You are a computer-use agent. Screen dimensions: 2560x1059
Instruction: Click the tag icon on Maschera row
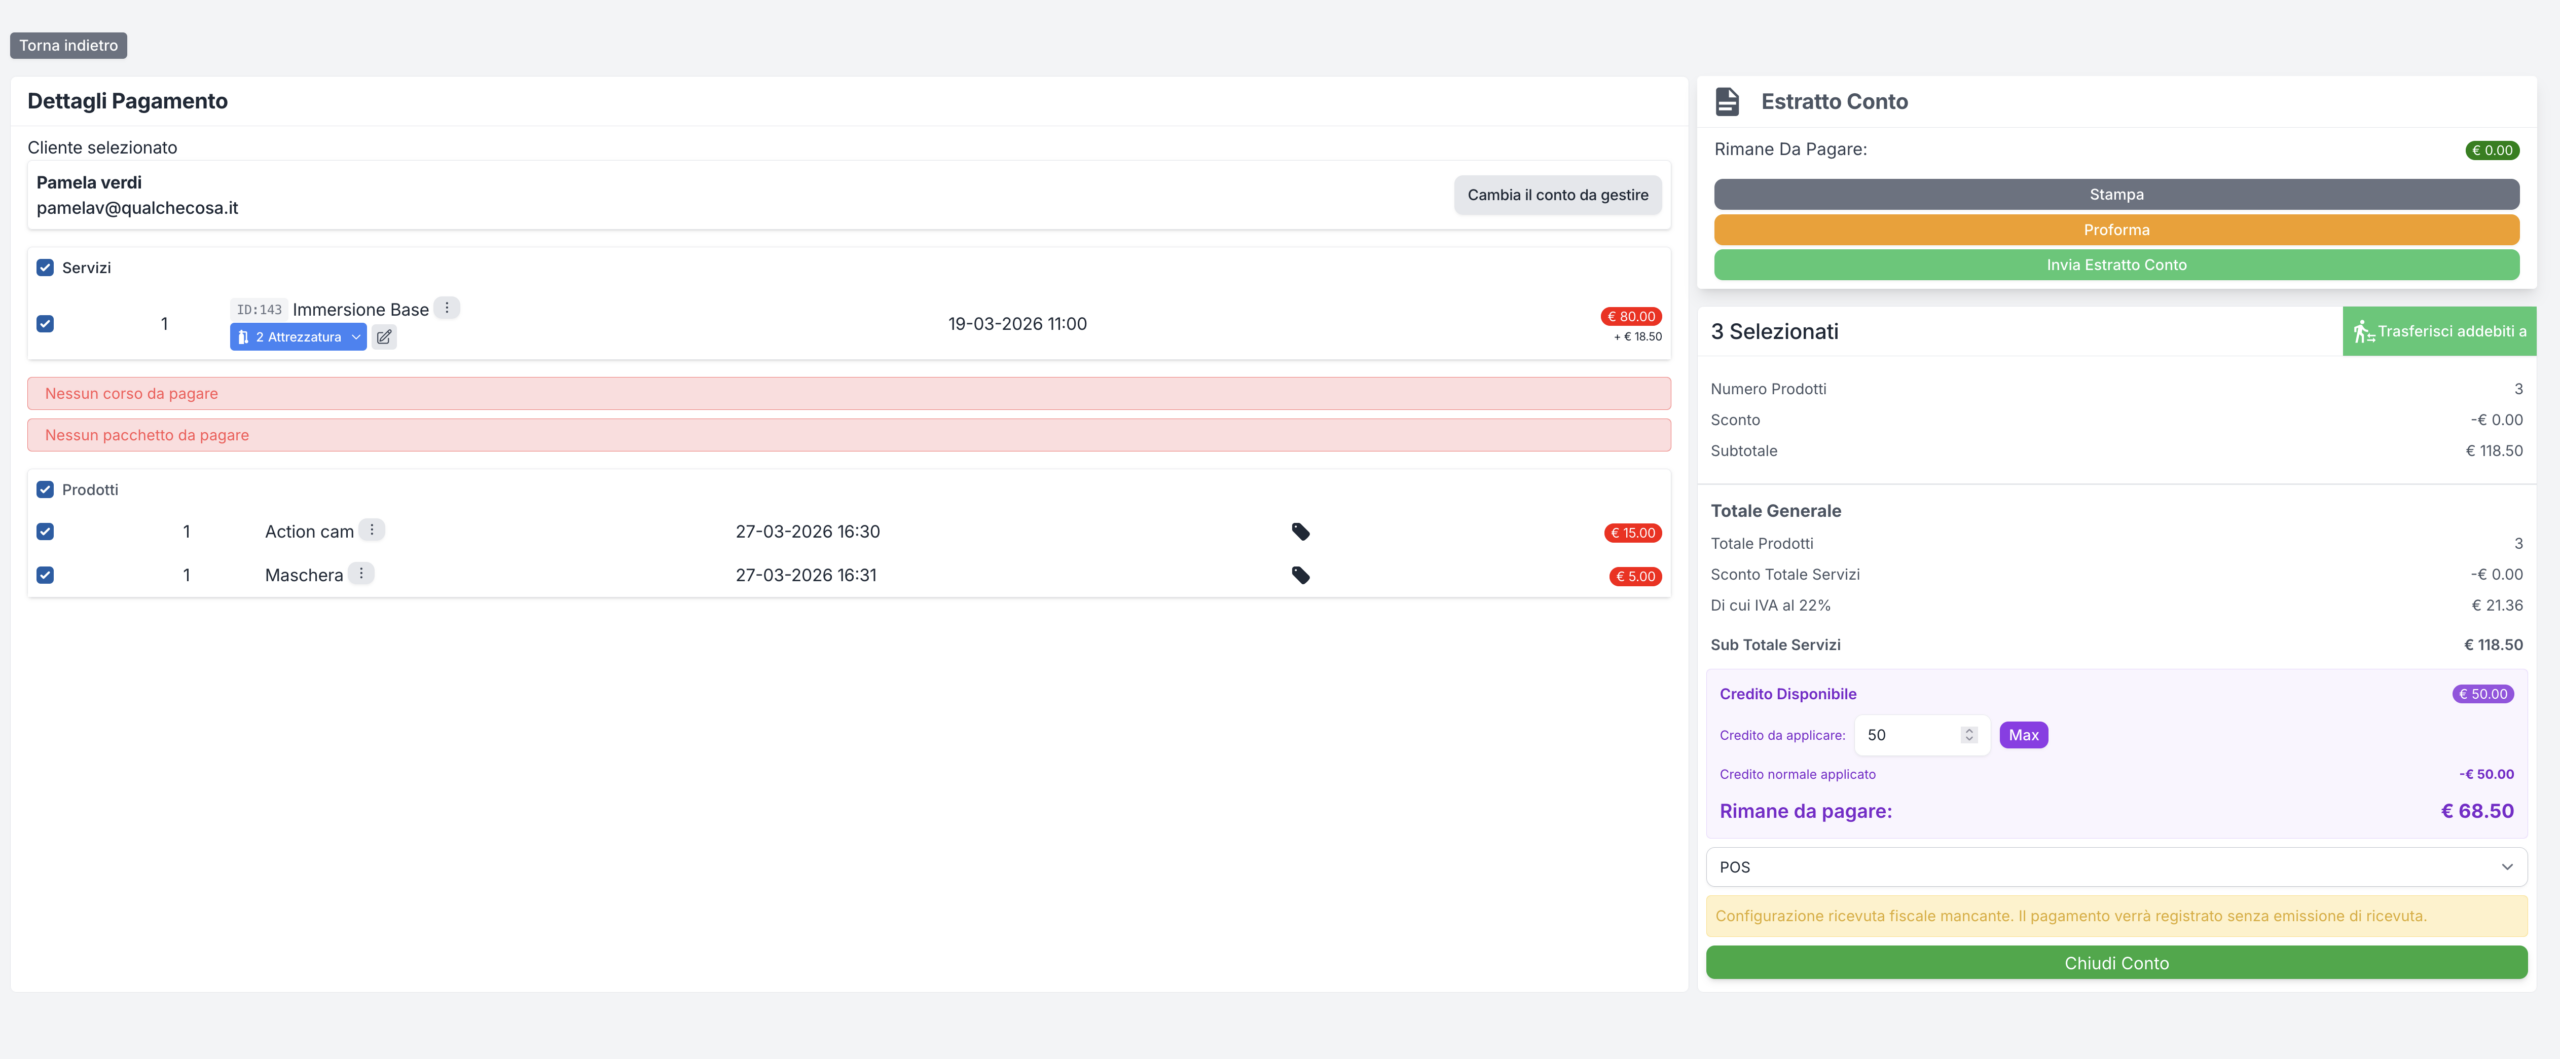click(x=1300, y=575)
